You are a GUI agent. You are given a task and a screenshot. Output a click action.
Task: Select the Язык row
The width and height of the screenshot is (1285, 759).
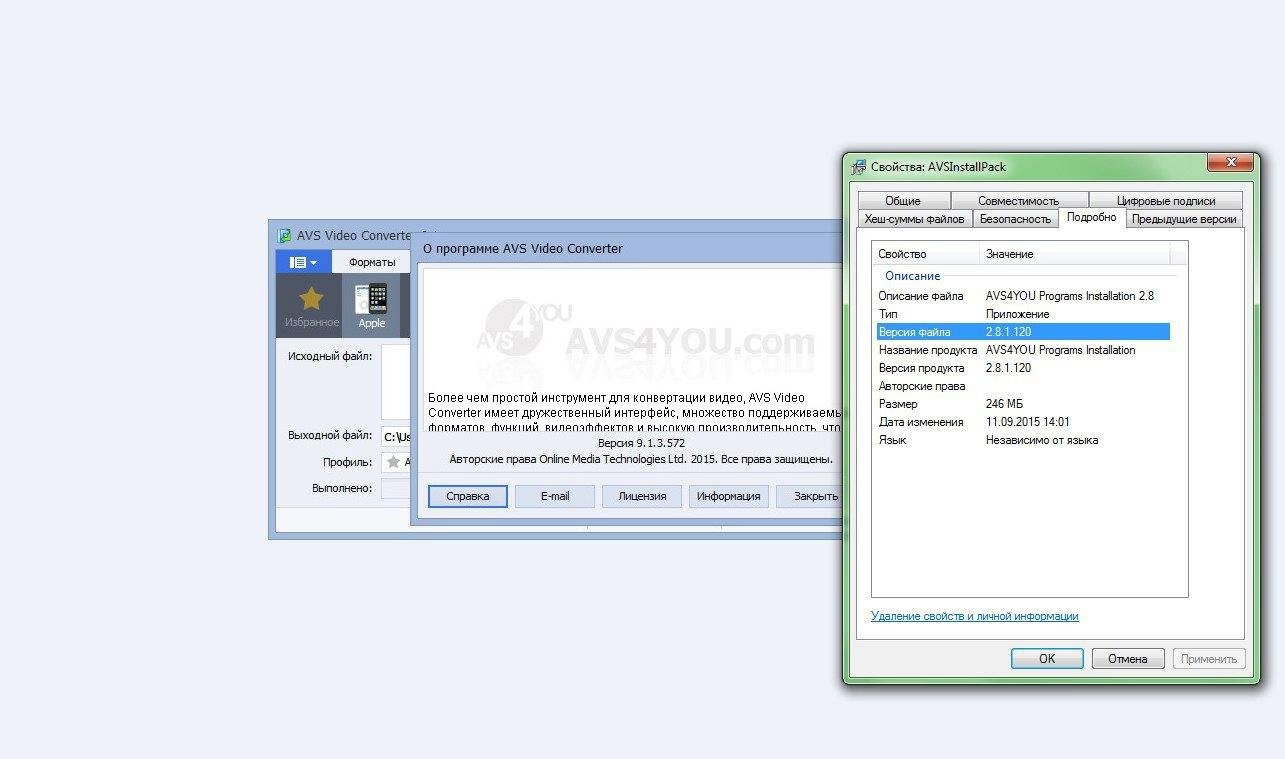coord(1021,440)
